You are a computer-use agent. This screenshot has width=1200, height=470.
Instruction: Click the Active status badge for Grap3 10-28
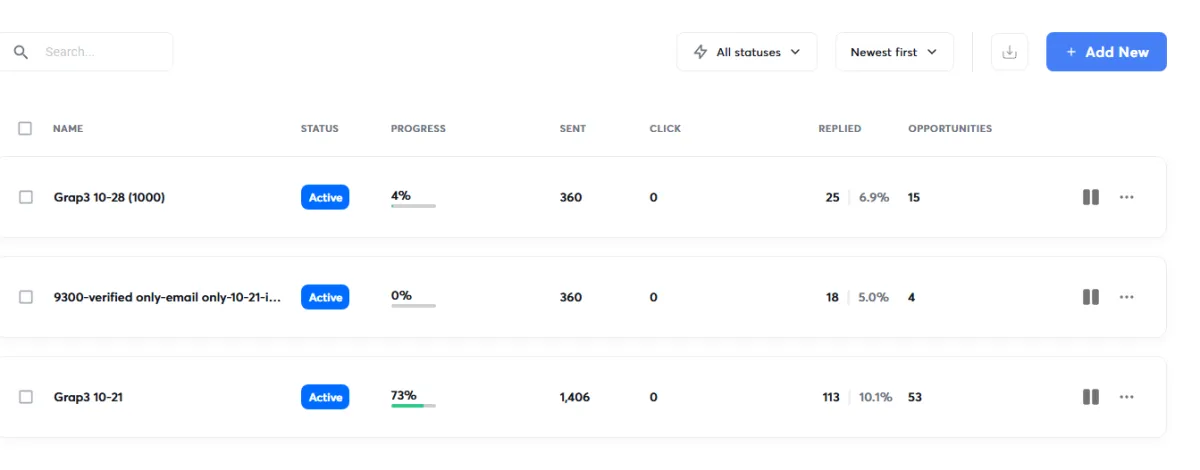[x=325, y=197]
